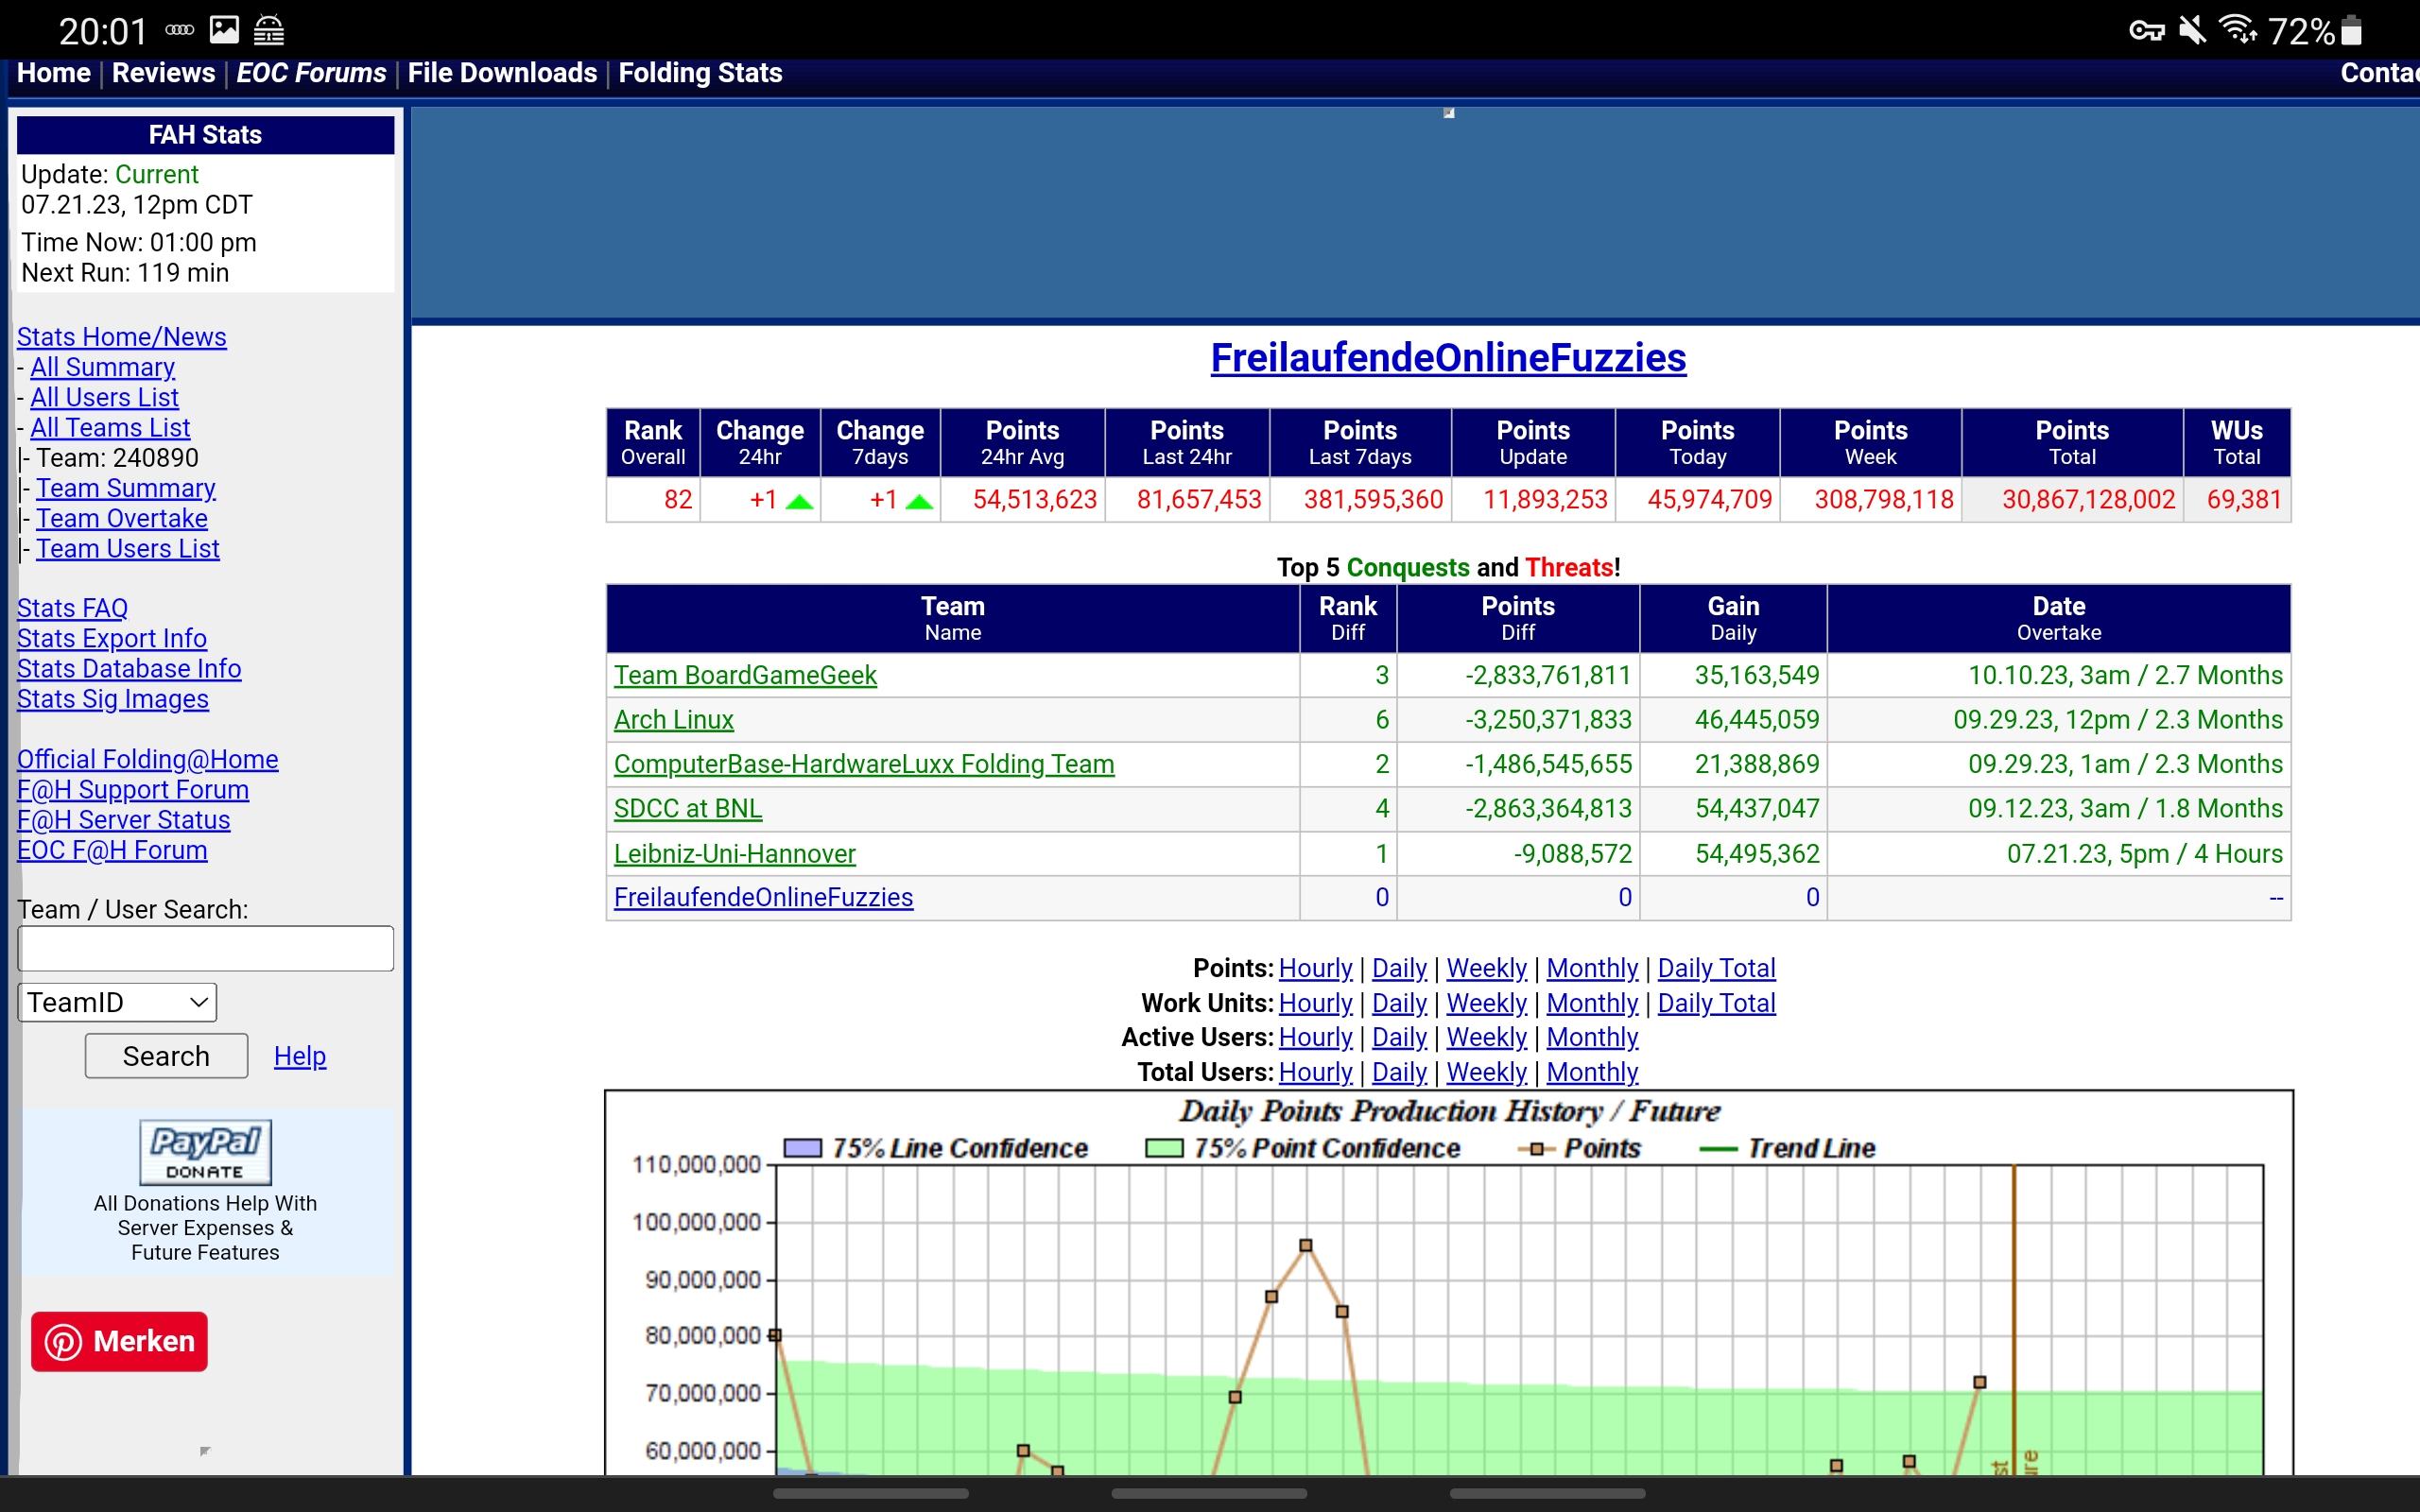Screen dimensions: 2420x1512
Task: Click the Team / User Search input field
Action: pos(206,948)
